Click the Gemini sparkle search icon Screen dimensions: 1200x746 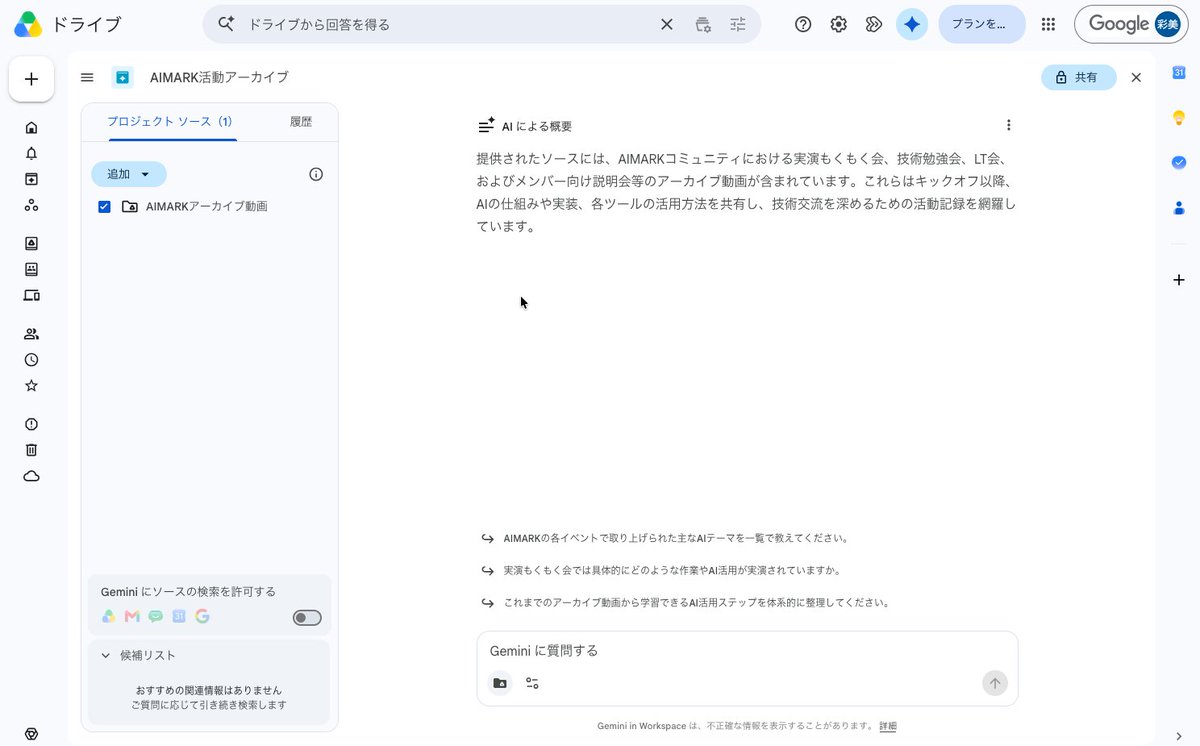[225, 24]
